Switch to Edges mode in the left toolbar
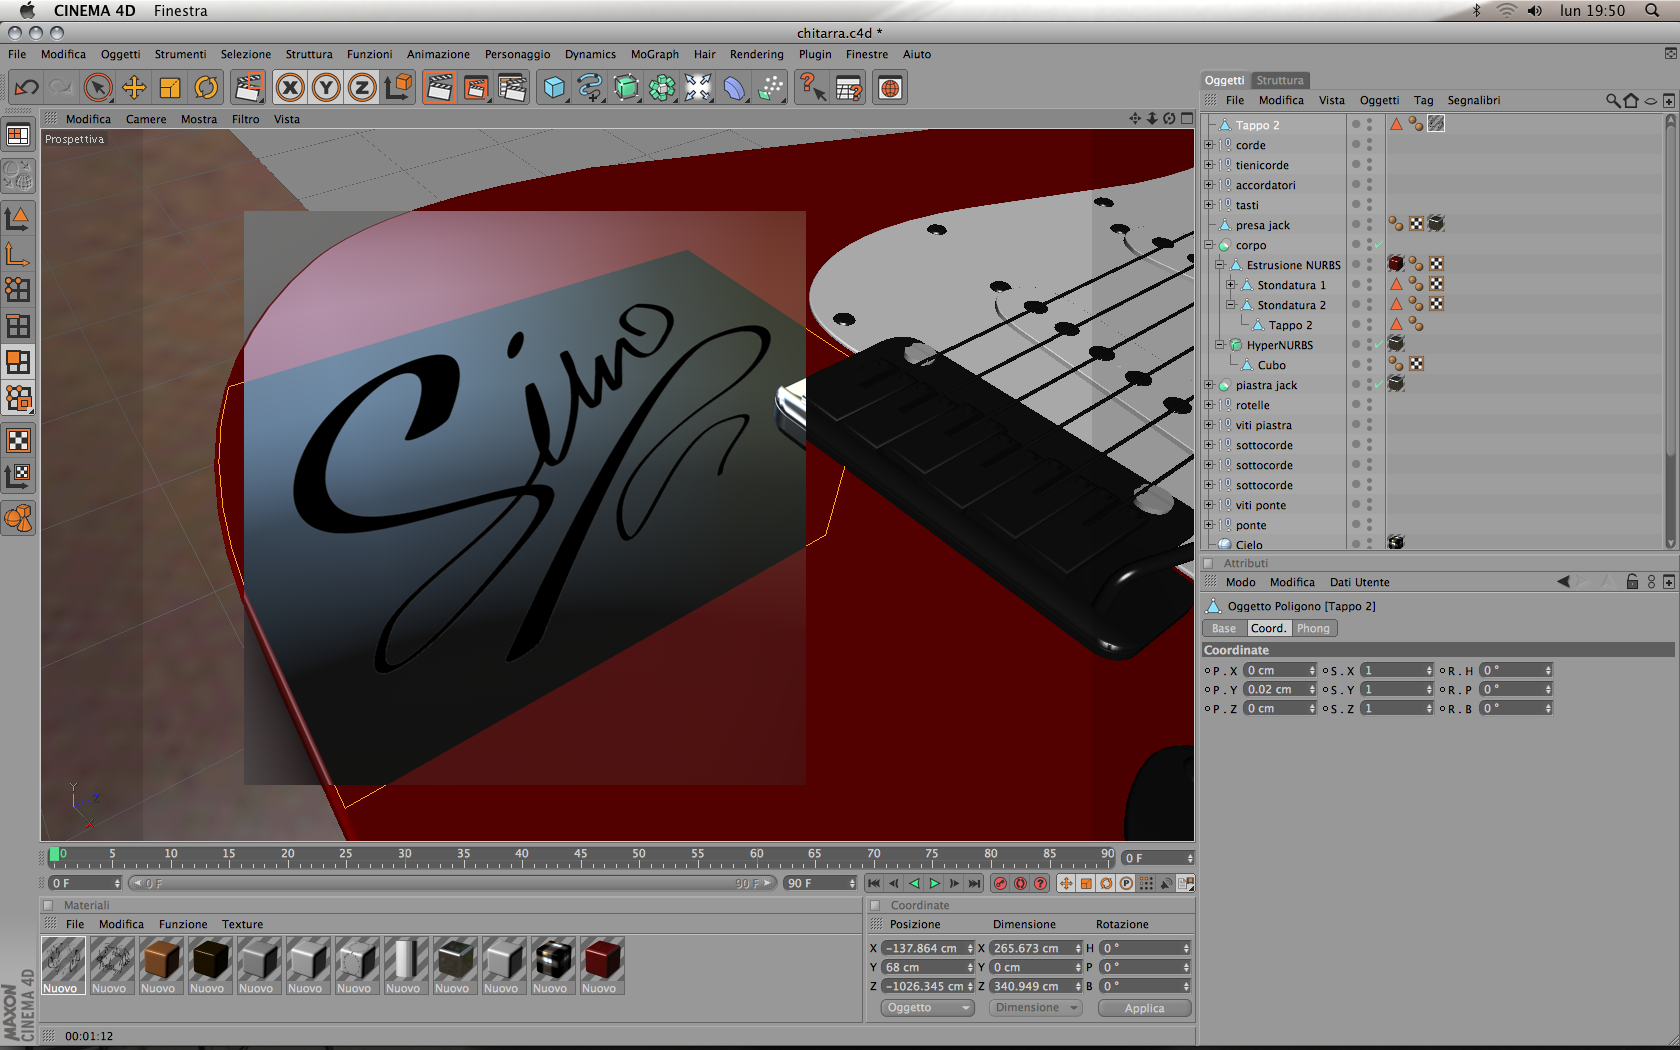The height and width of the screenshot is (1050, 1680). tap(18, 326)
